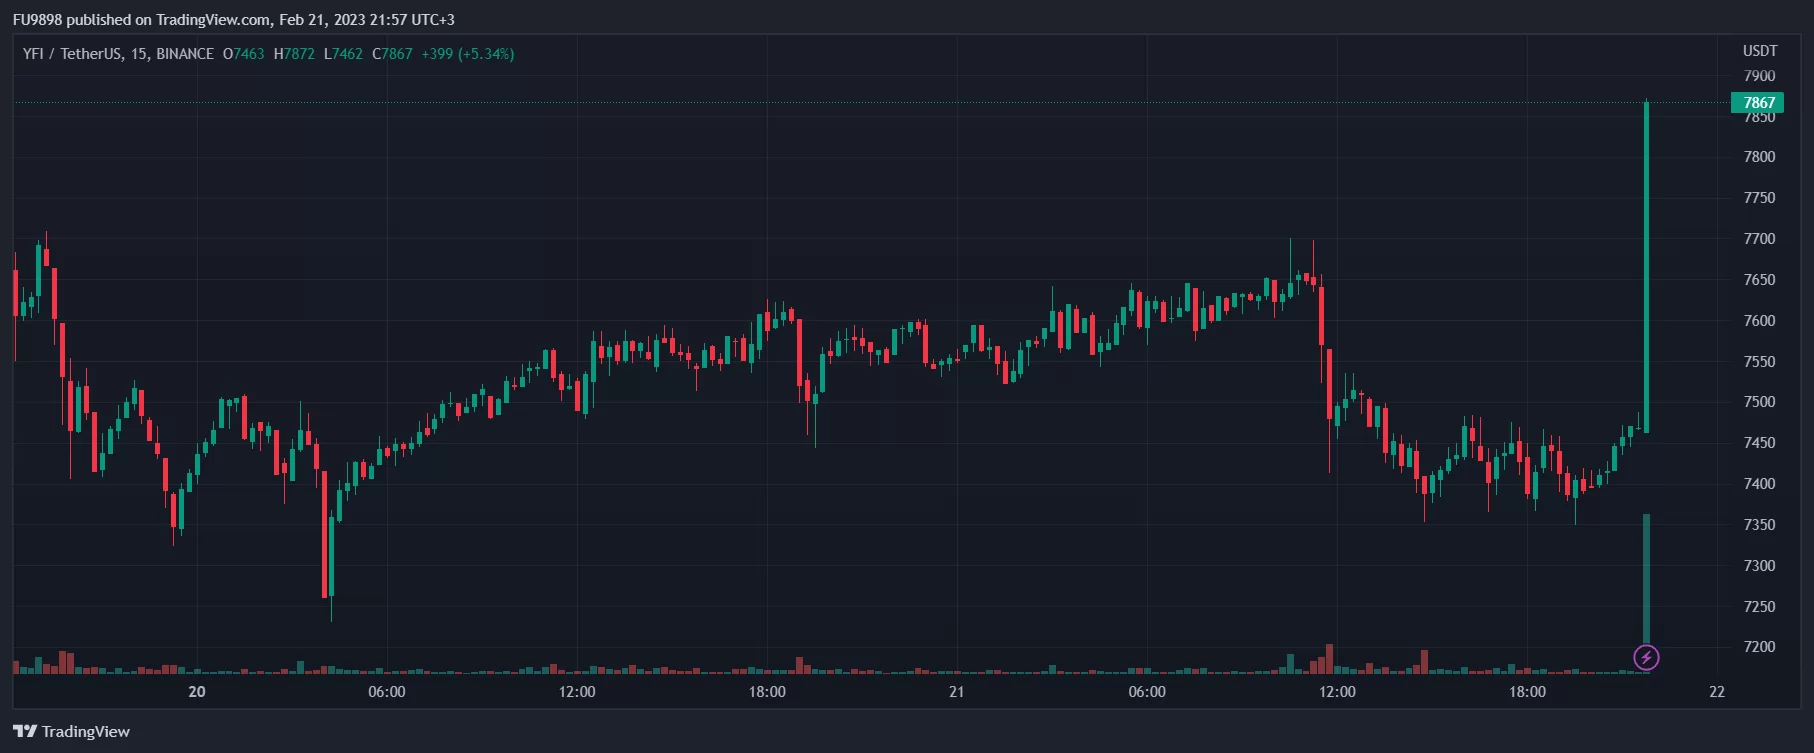Click the 7500 price axis label
Screen dimensions: 1814x753
click(x=1759, y=402)
